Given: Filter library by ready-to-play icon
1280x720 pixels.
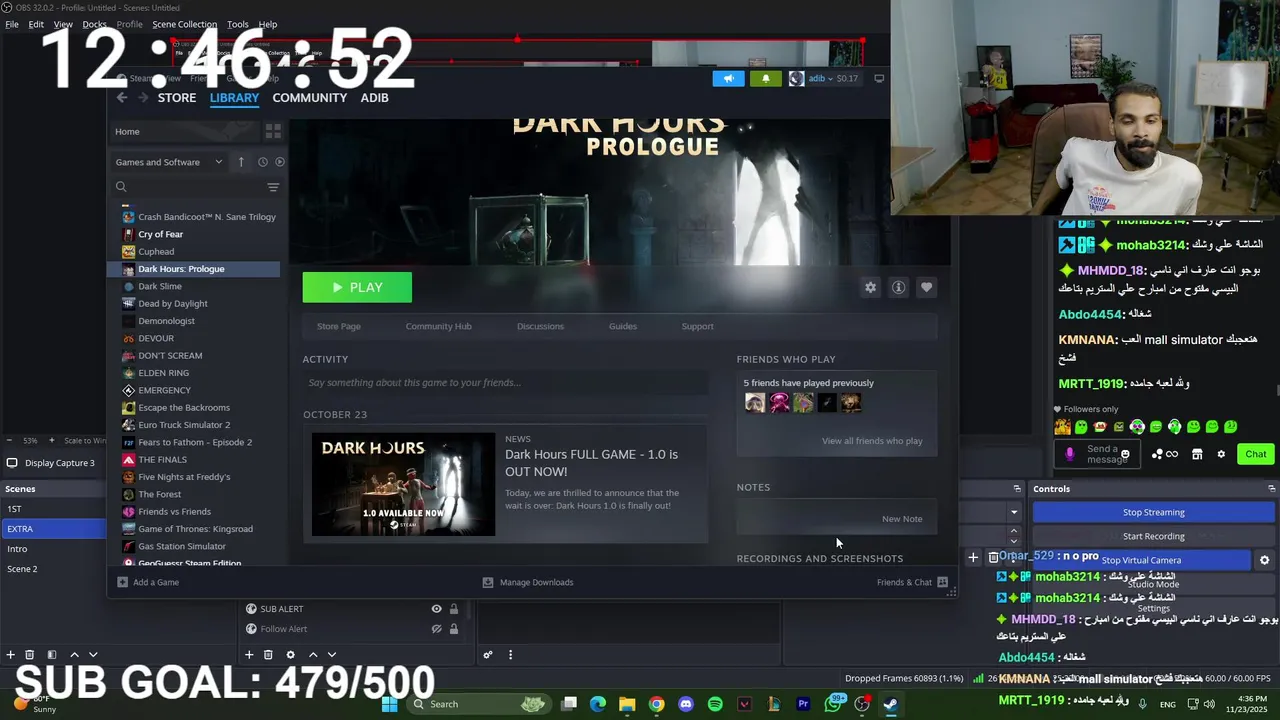Looking at the screenshot, I should point(280,162).
